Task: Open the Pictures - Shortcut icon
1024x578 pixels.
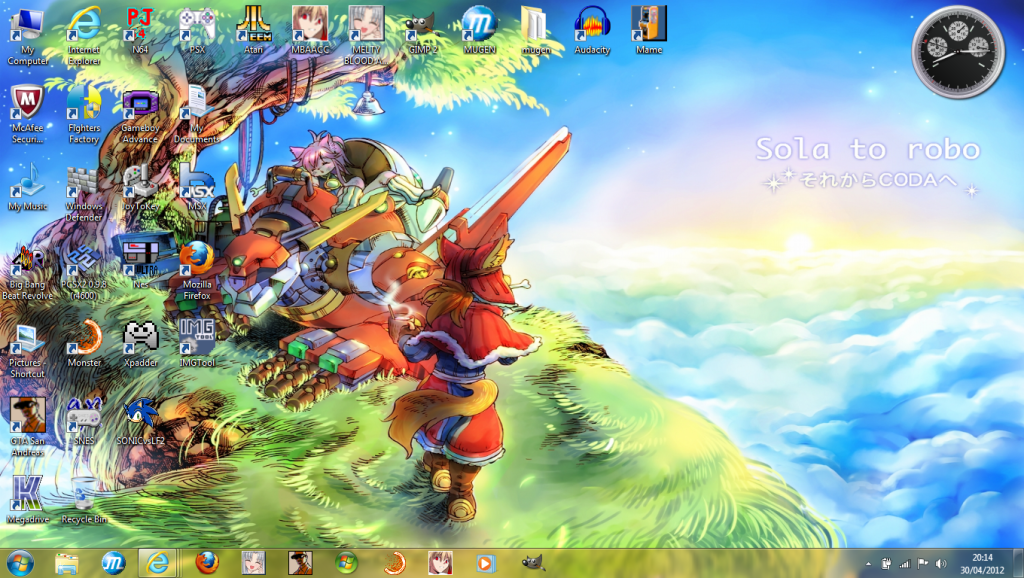Action: click(x=27, y=349)
